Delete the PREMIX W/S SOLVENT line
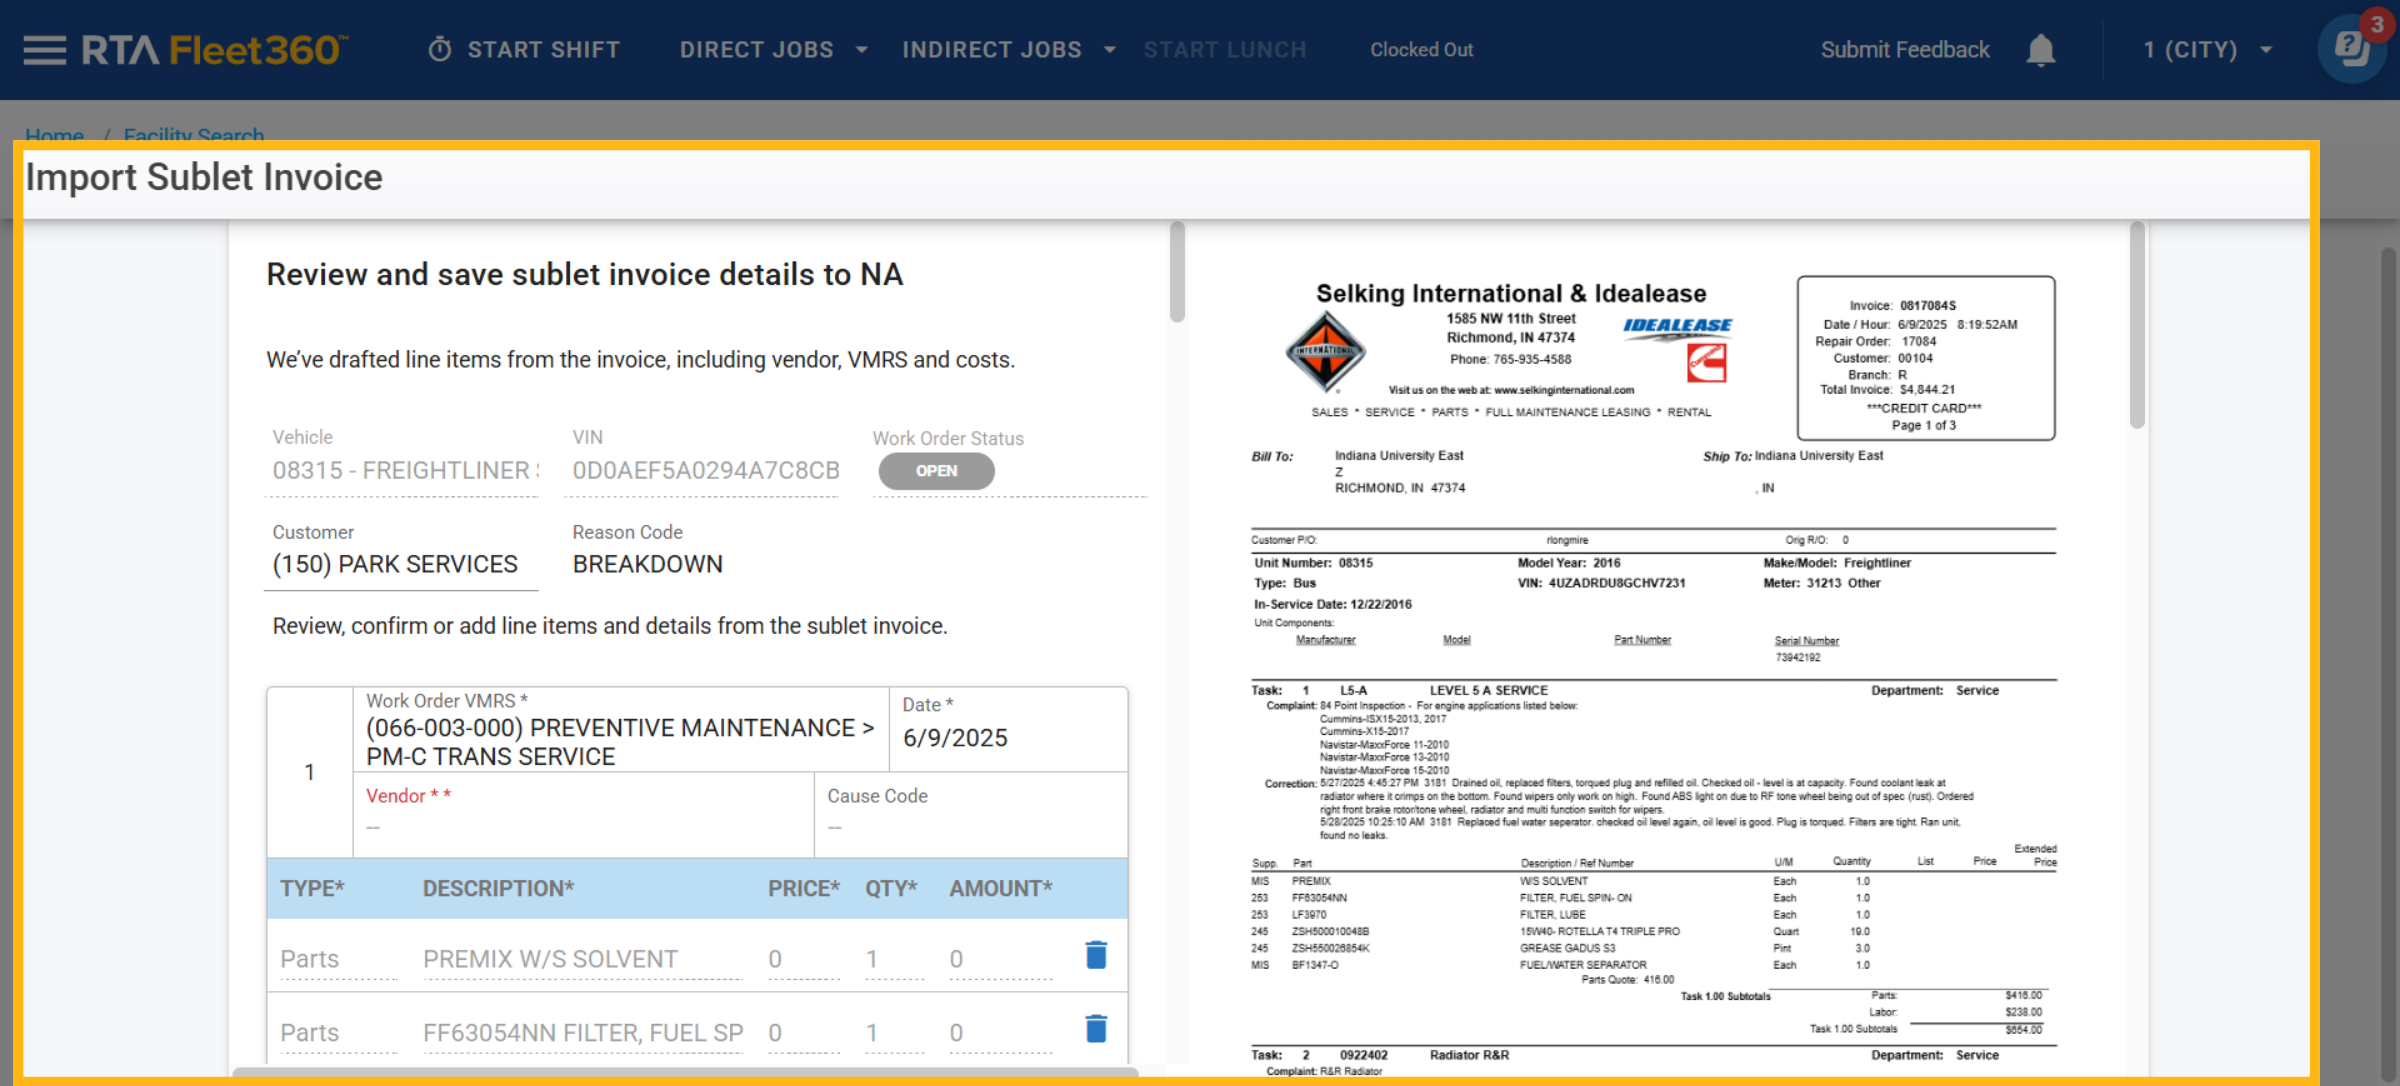The image size is (2400, 1086). pos(1096,956)
